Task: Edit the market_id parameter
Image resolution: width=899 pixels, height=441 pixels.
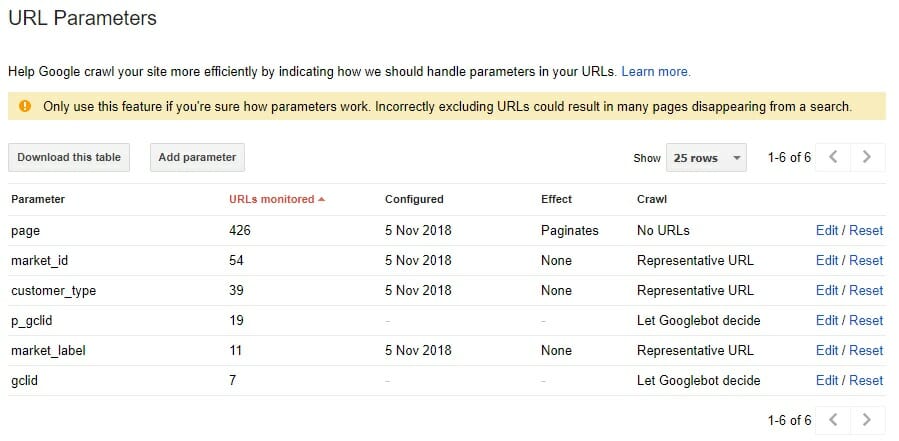Action: pyautogui.click(x=827, y=260)
